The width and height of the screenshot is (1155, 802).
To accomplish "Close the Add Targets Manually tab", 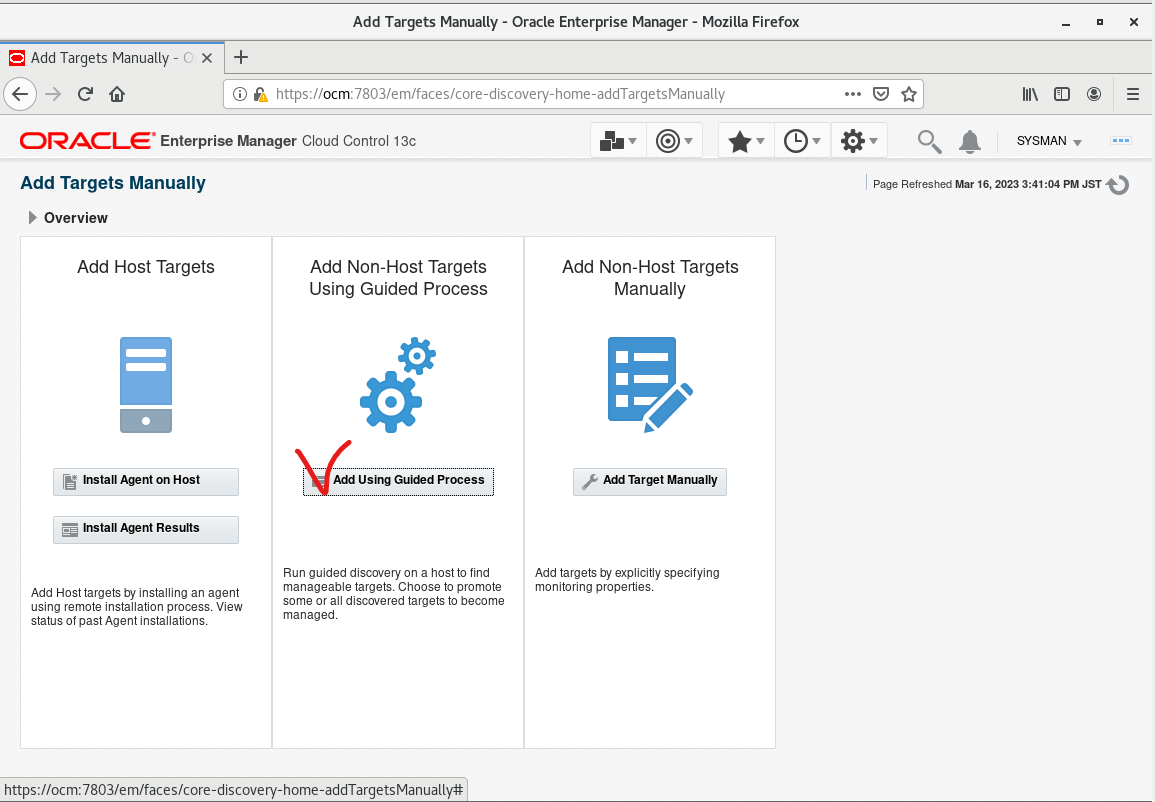I will (x=207, y=57).
